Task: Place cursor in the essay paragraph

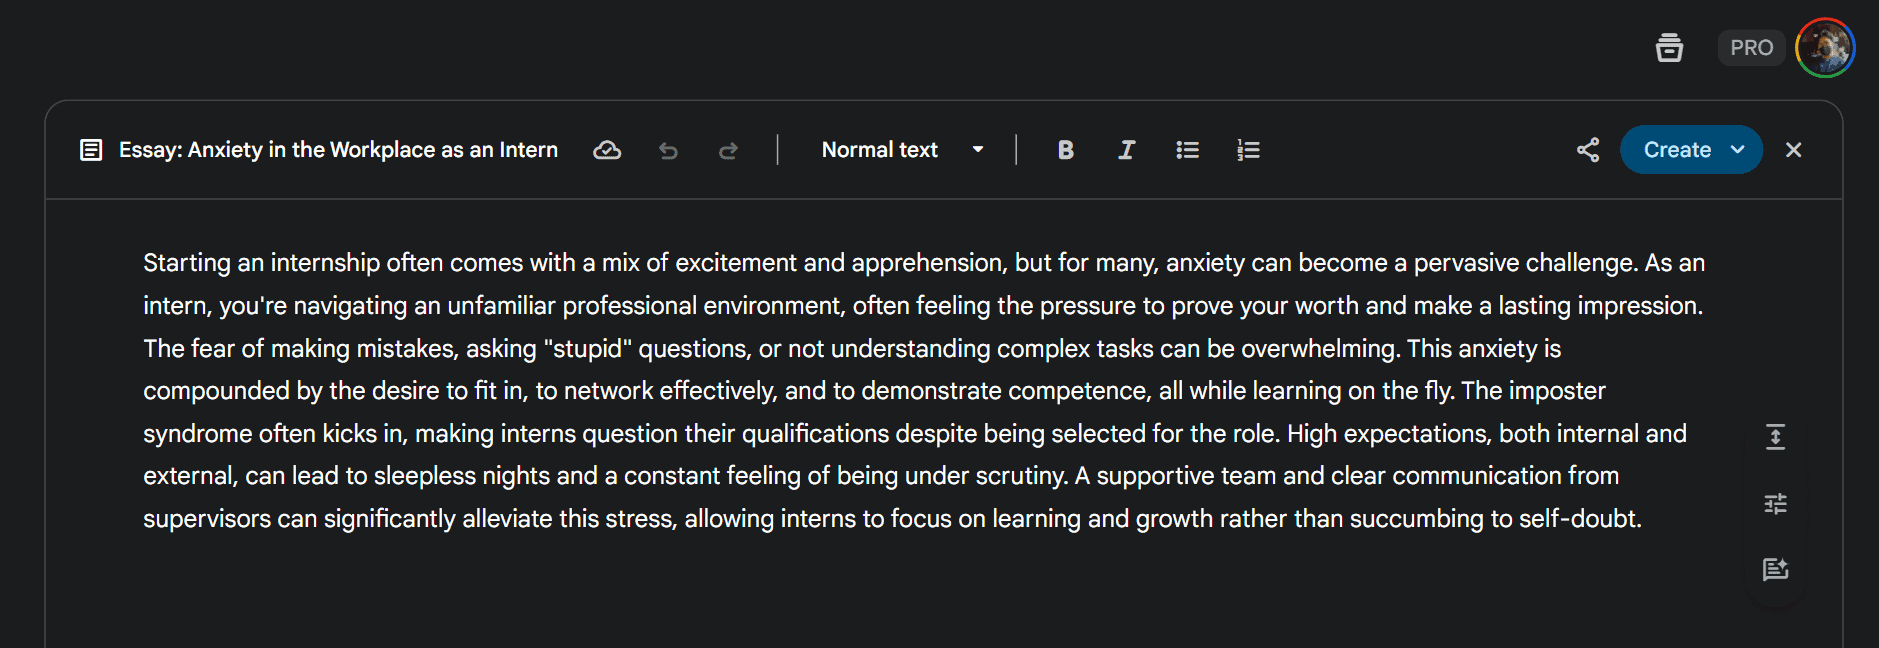Action: coord(924,391)
